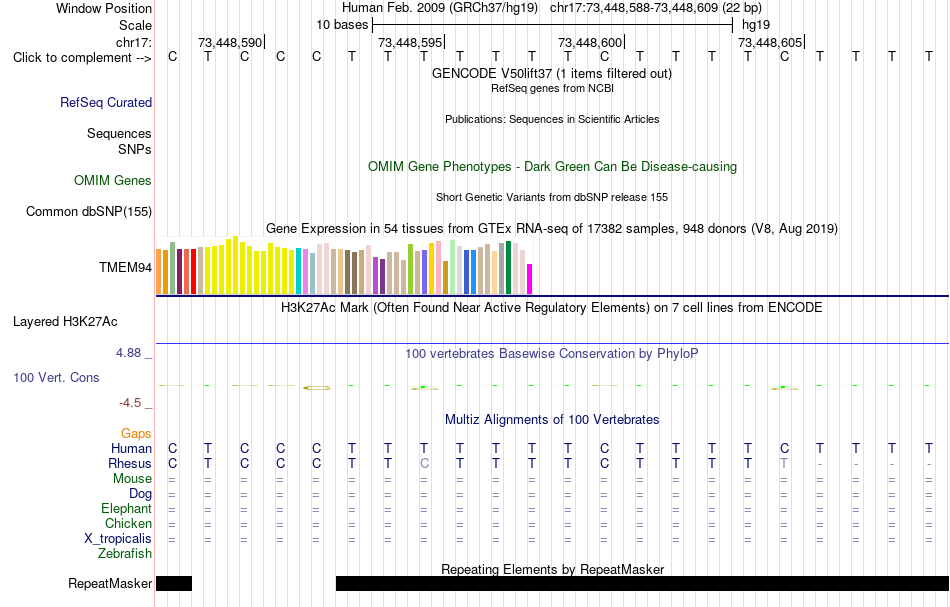Click the Sequences track label
Screen dimensions: 950x607
click(119, 133)
